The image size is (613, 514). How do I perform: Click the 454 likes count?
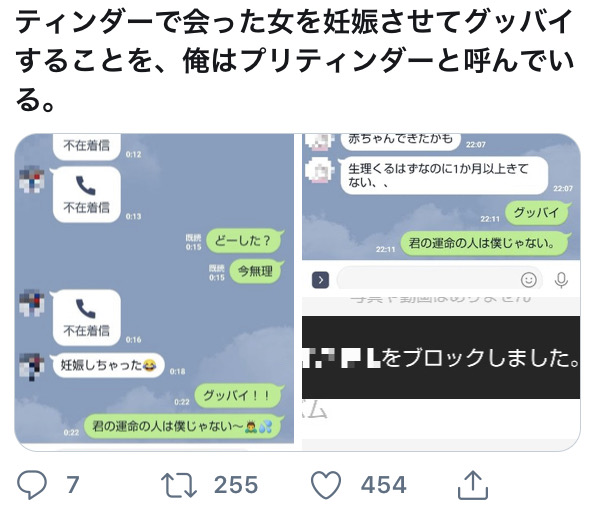coord(384,485)
